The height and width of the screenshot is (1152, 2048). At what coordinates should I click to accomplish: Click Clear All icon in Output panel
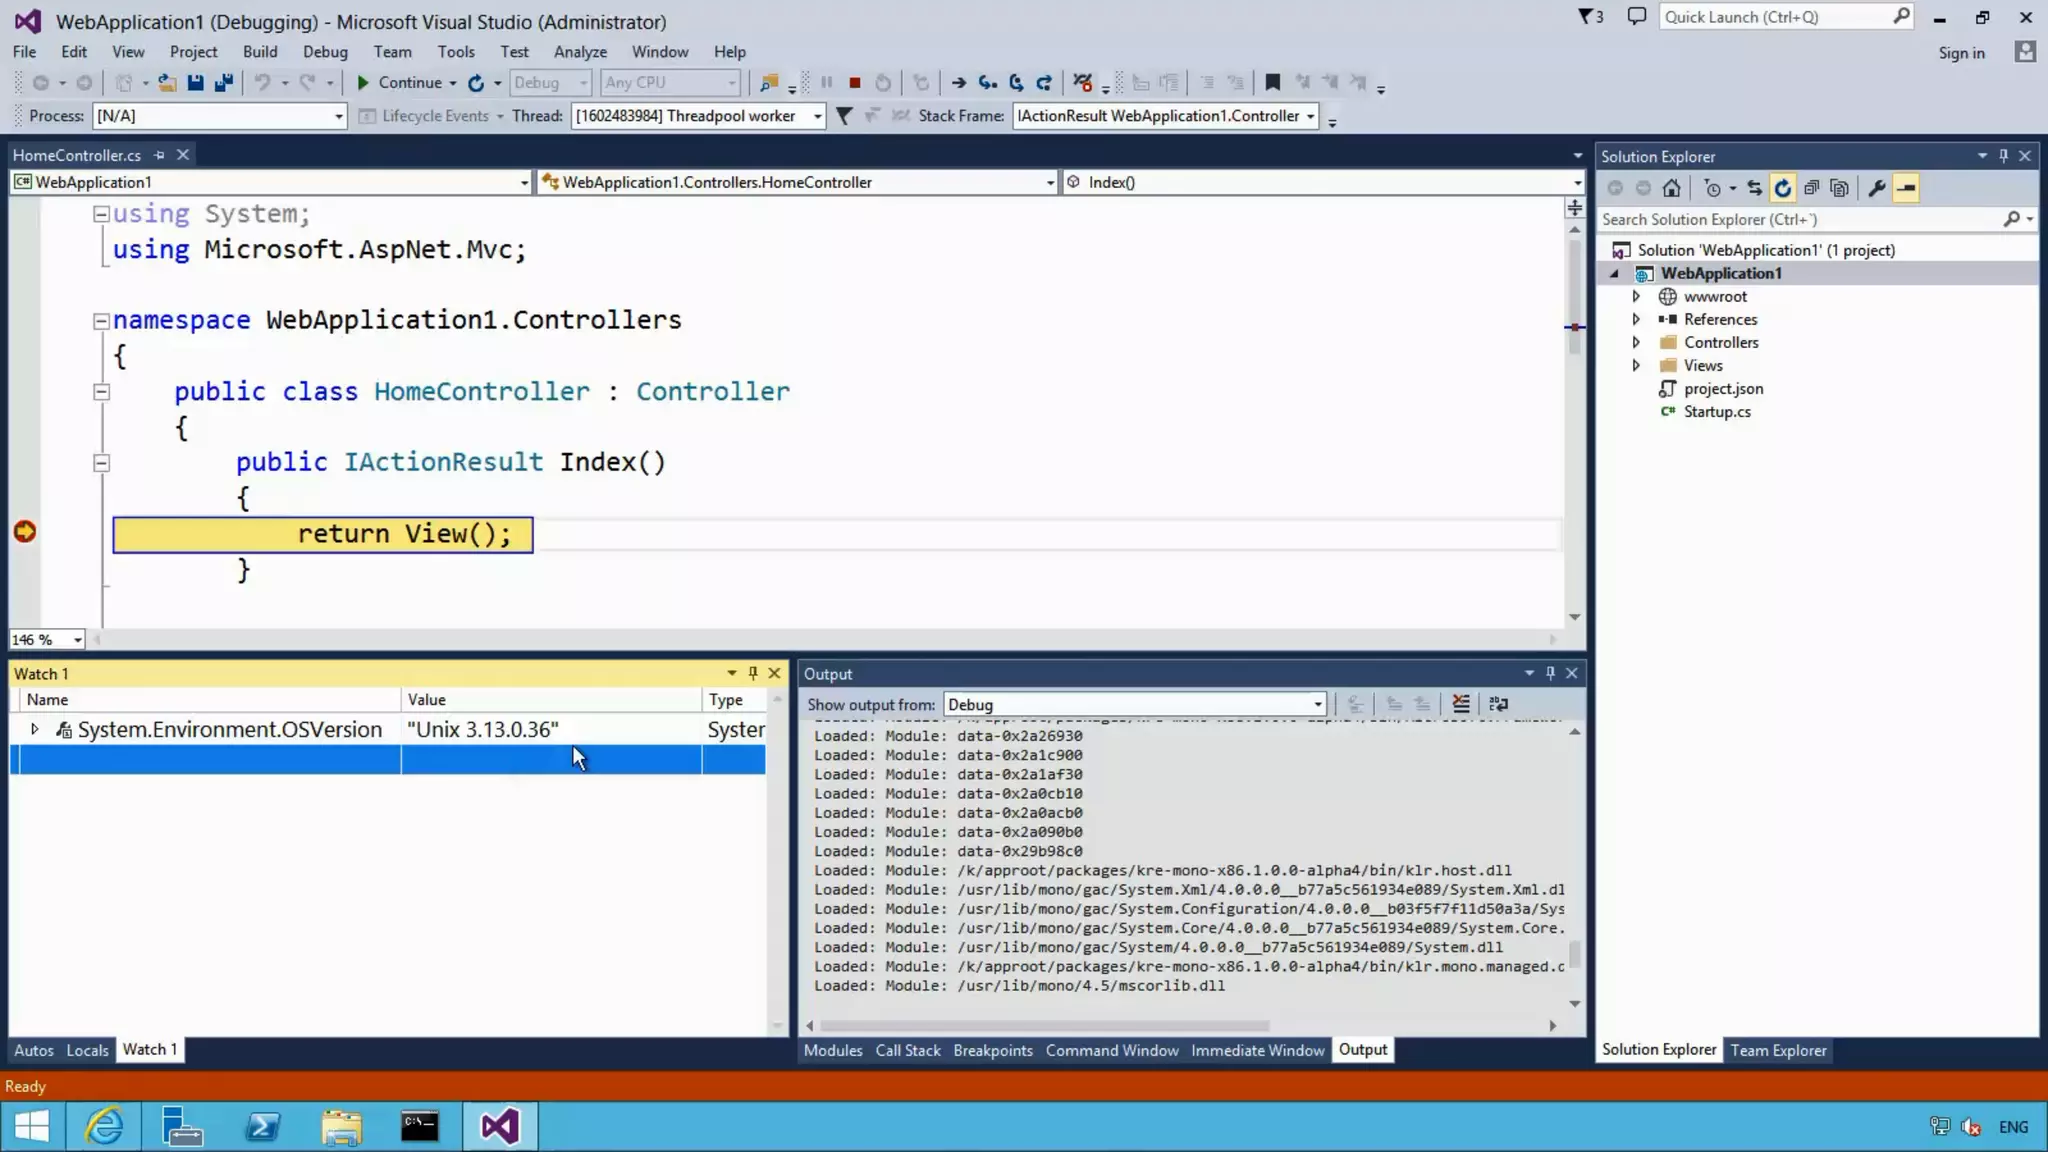click(x=1461, y=704)
